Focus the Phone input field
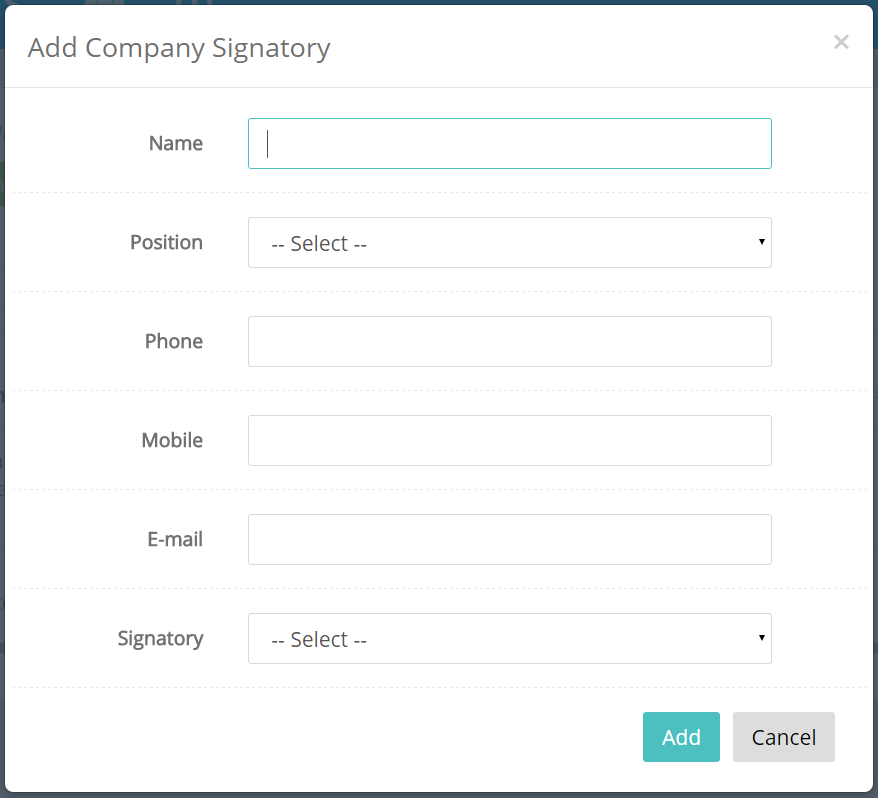The width and height of the screenshot is (878, 798). [x=510, y=342]
